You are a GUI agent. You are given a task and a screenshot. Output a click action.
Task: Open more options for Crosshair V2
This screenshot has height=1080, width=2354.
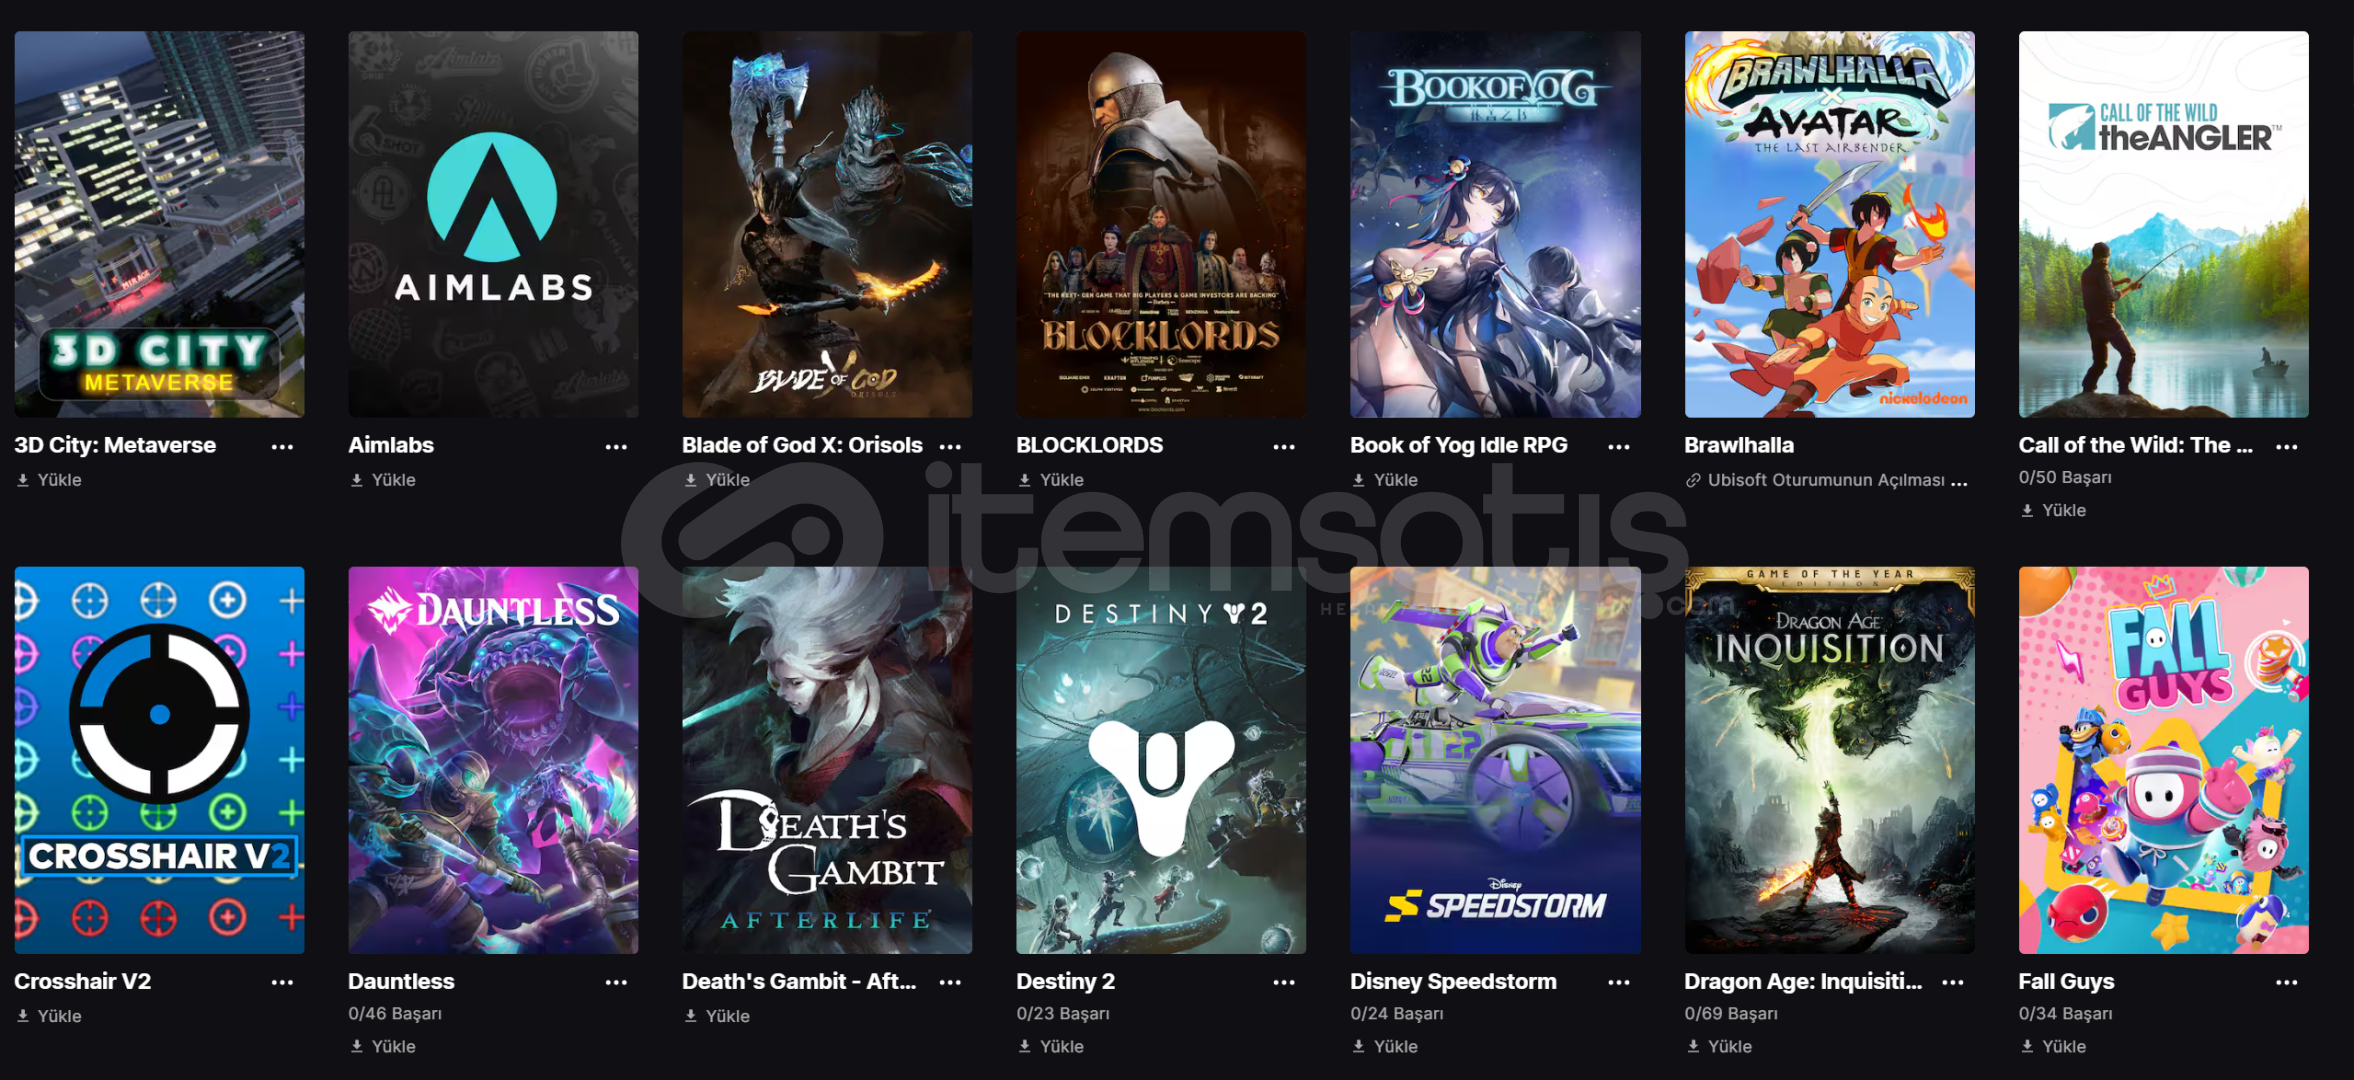283,983
